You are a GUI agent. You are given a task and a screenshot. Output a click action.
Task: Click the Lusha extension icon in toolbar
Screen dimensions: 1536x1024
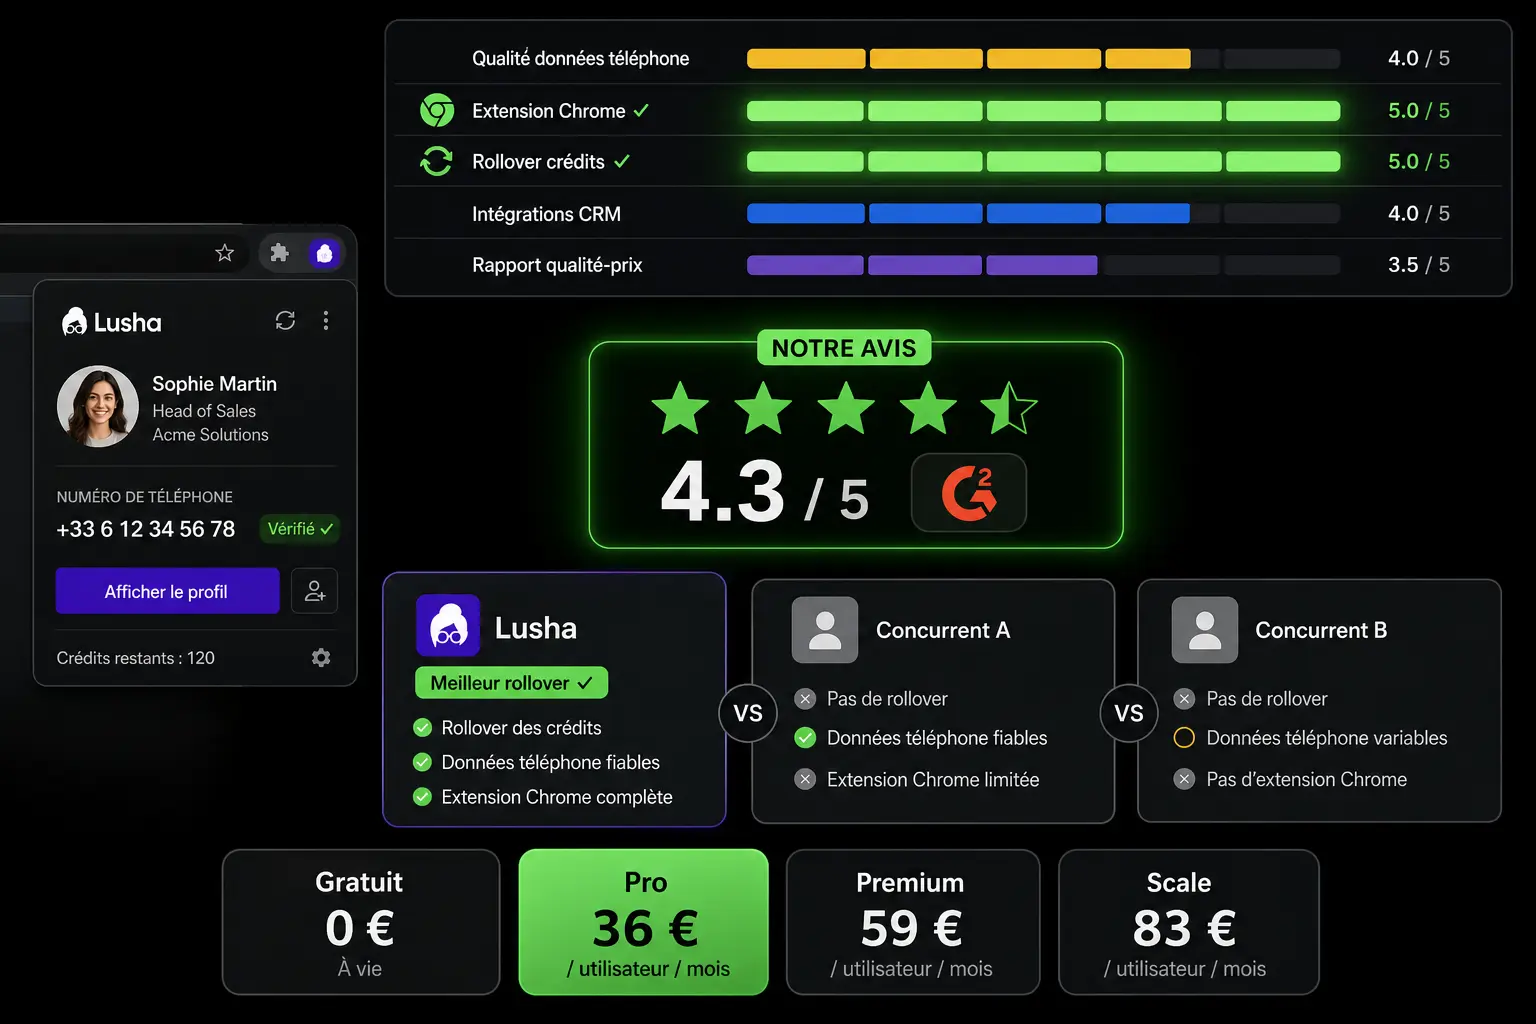[324, 253]
